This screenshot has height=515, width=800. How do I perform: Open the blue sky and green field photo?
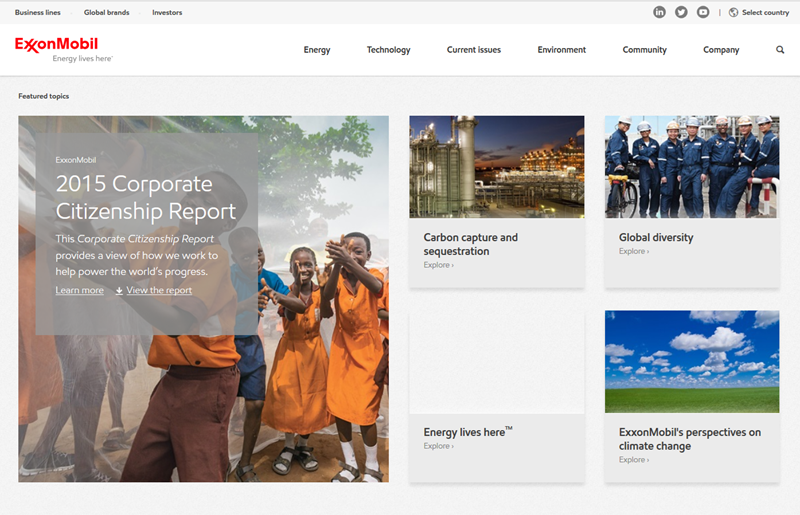pyautogui.click(x=692, y=362)
